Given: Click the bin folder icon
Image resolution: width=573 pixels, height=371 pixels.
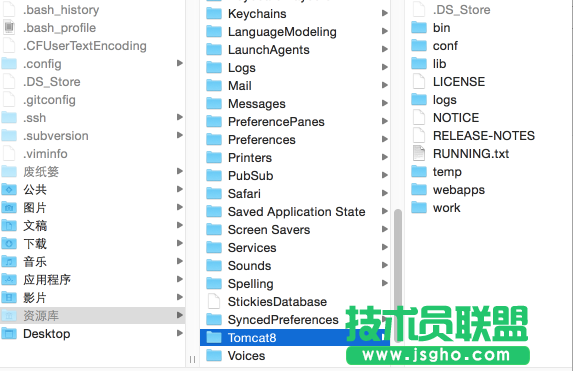Looking at the screenshot, I should [419, 27].
